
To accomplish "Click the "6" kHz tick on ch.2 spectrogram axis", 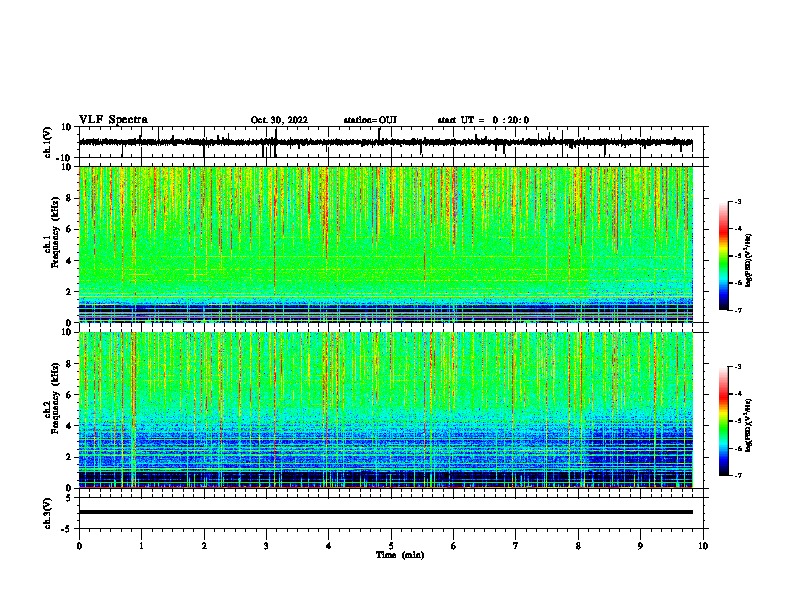I will click(69, 395).
